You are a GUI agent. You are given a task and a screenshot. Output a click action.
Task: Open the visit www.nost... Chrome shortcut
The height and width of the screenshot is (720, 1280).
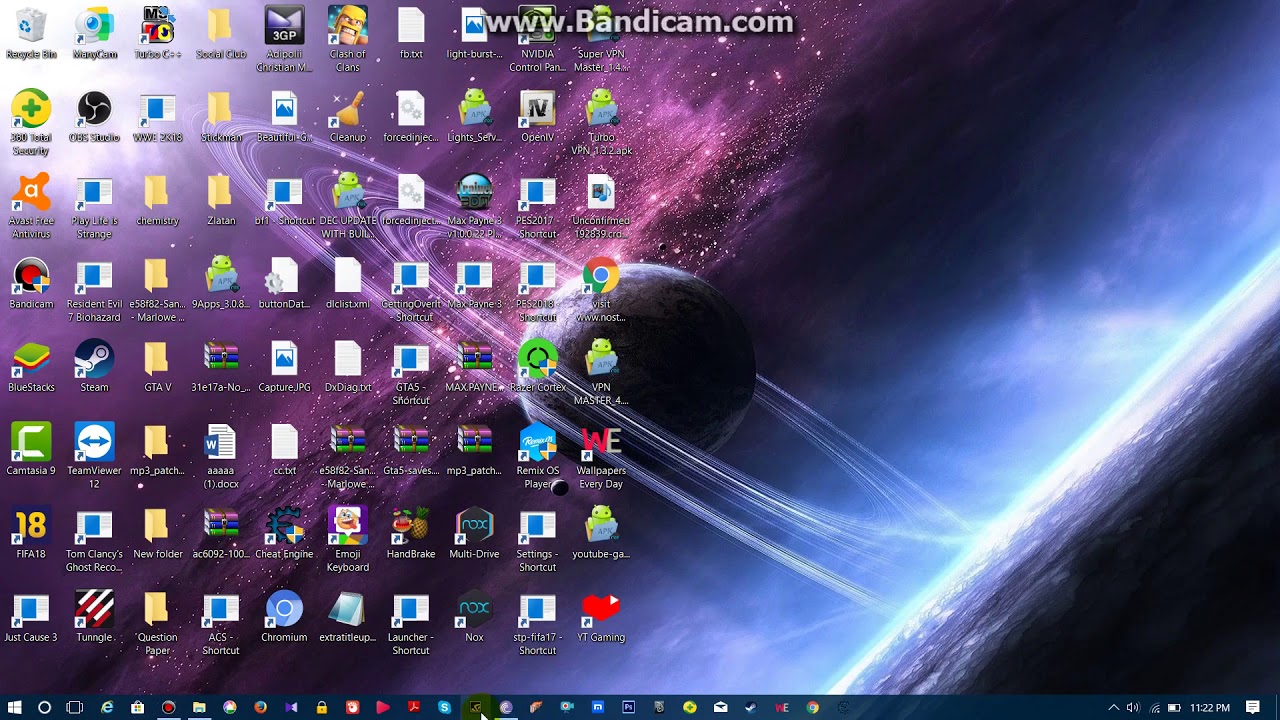(600, 290)
